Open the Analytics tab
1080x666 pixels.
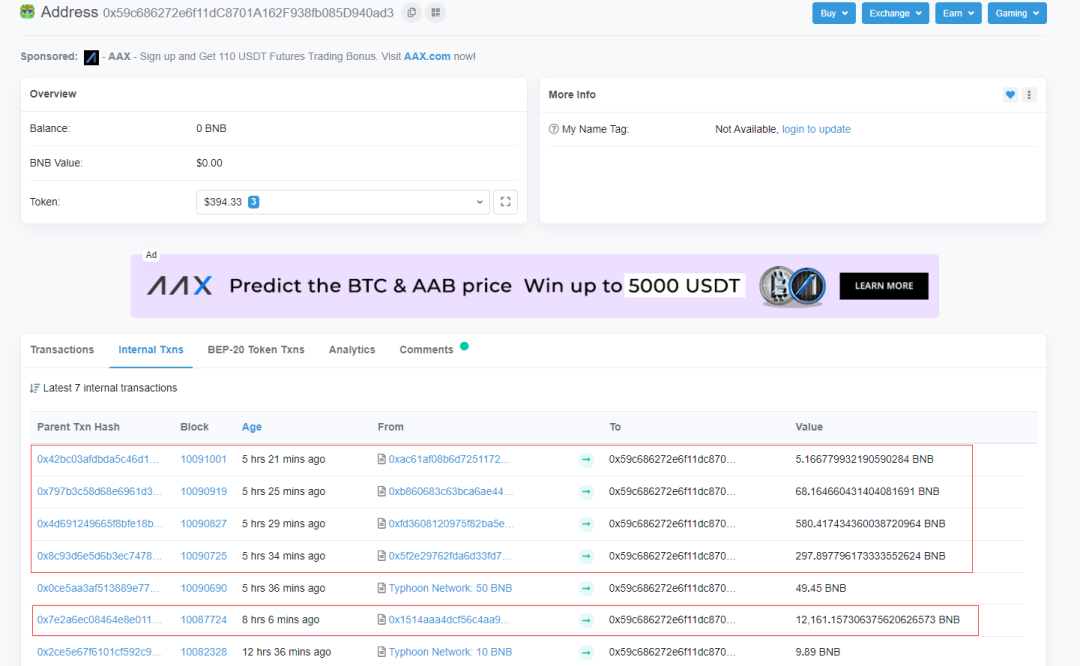pos(352,350)
